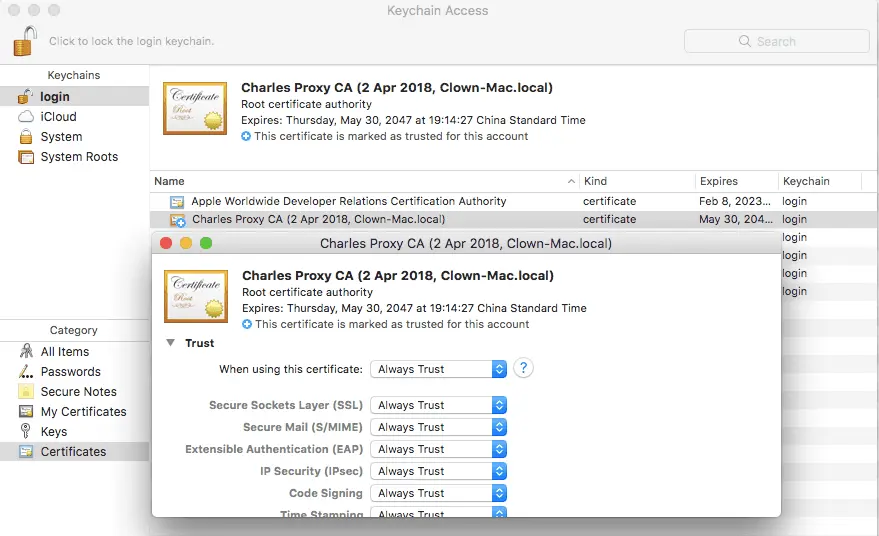
Task: Click the Search field
Action: [776, 41]
